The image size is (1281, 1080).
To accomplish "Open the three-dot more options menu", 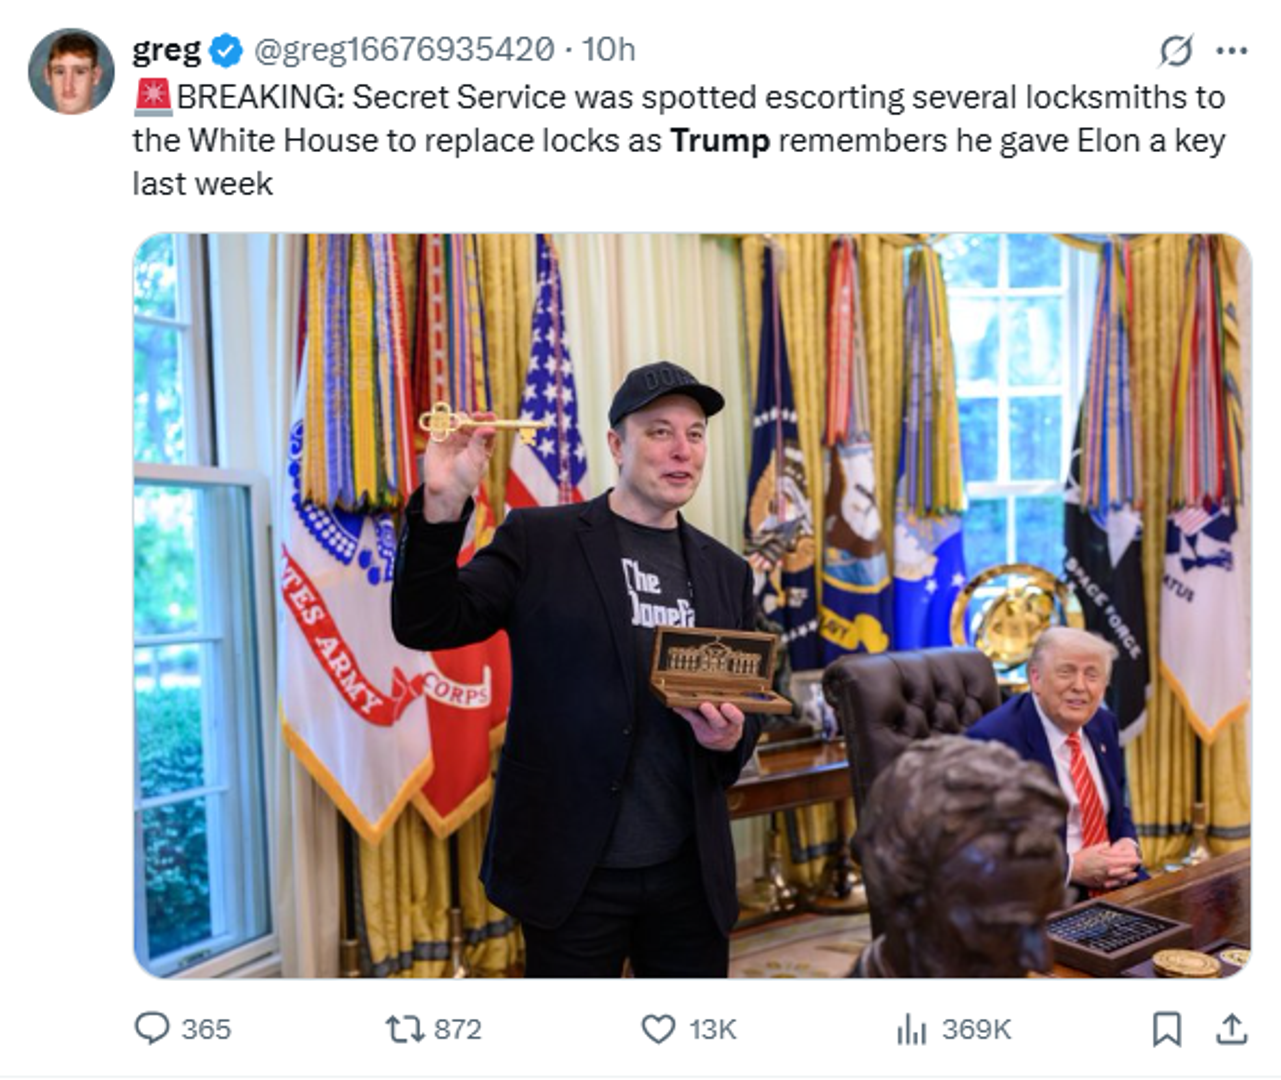I will click(1231, 50).
